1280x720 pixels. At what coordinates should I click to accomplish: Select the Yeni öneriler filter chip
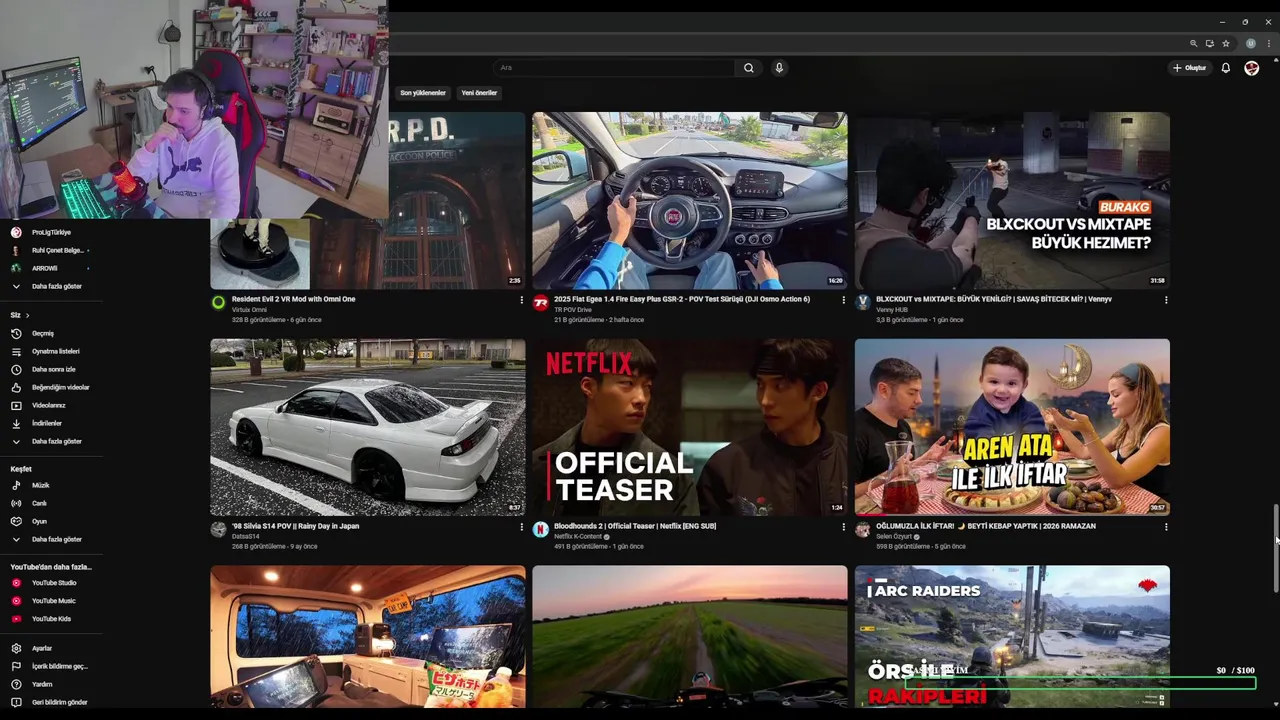pos(479,93)
